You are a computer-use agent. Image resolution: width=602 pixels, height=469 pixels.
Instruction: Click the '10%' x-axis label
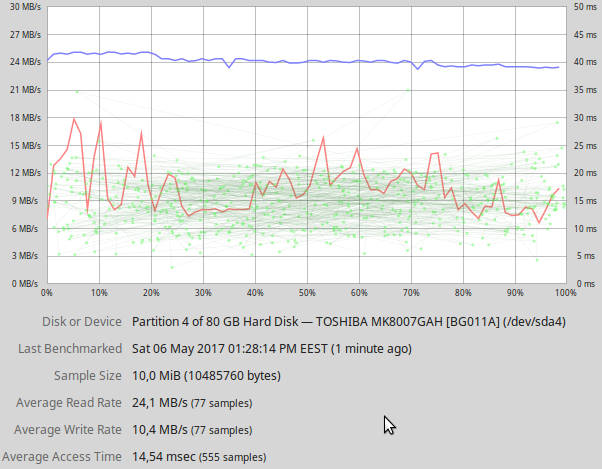pyautogui.click(x=99, y=293)
